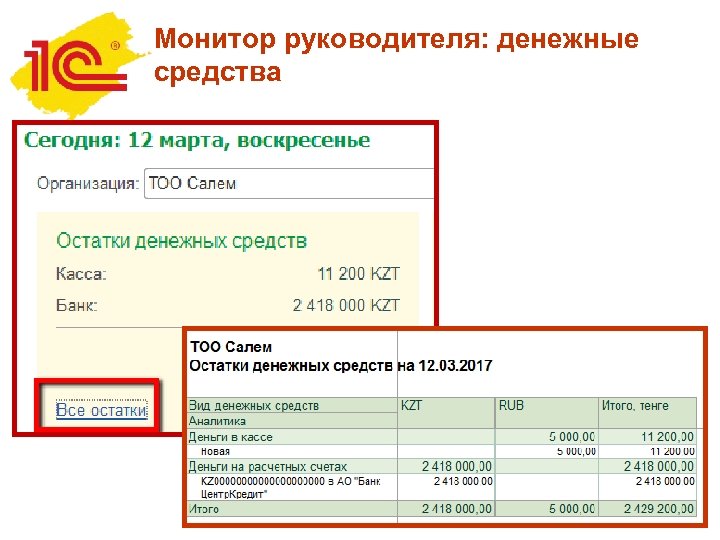Click the 1C logo
Image resolution: width=720 pixels, height=540 pixels.
[76, 65]
